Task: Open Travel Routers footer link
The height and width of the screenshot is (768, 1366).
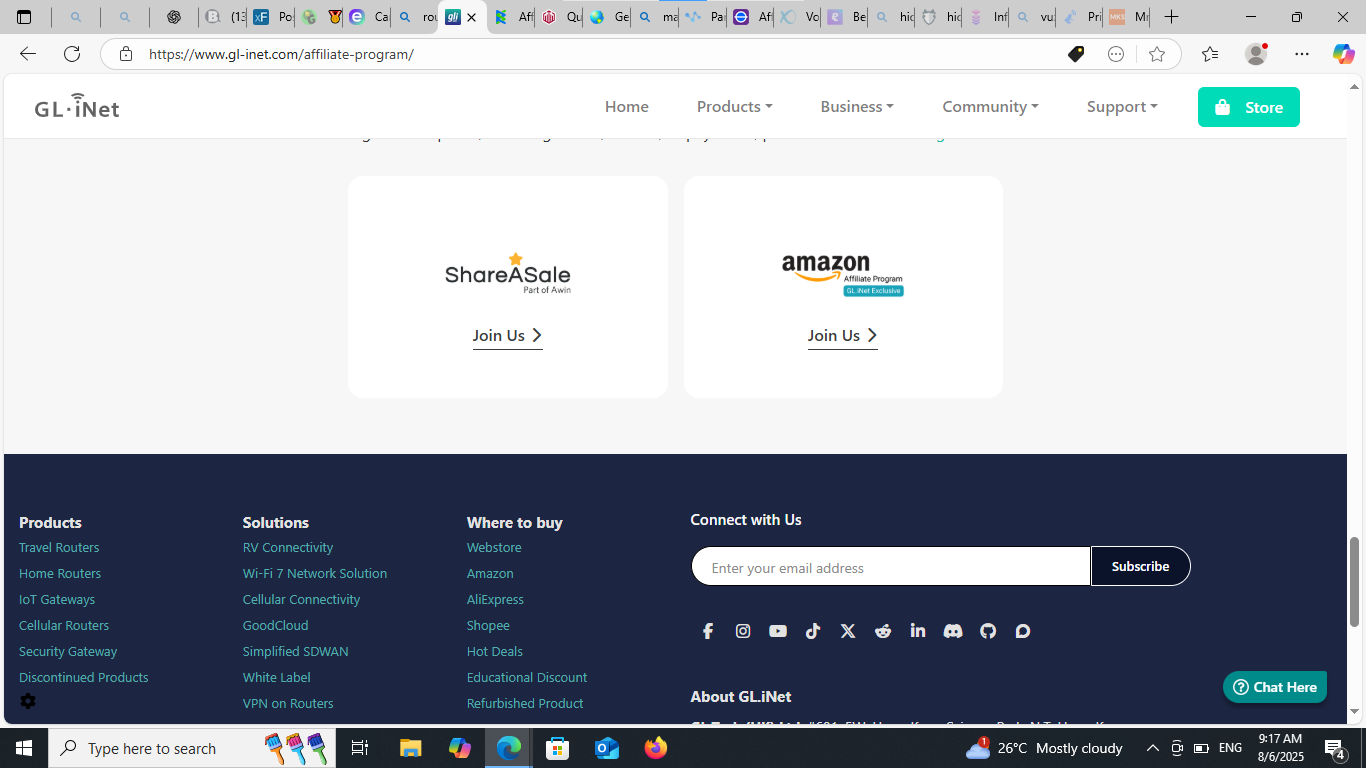Action: [59, 547]
